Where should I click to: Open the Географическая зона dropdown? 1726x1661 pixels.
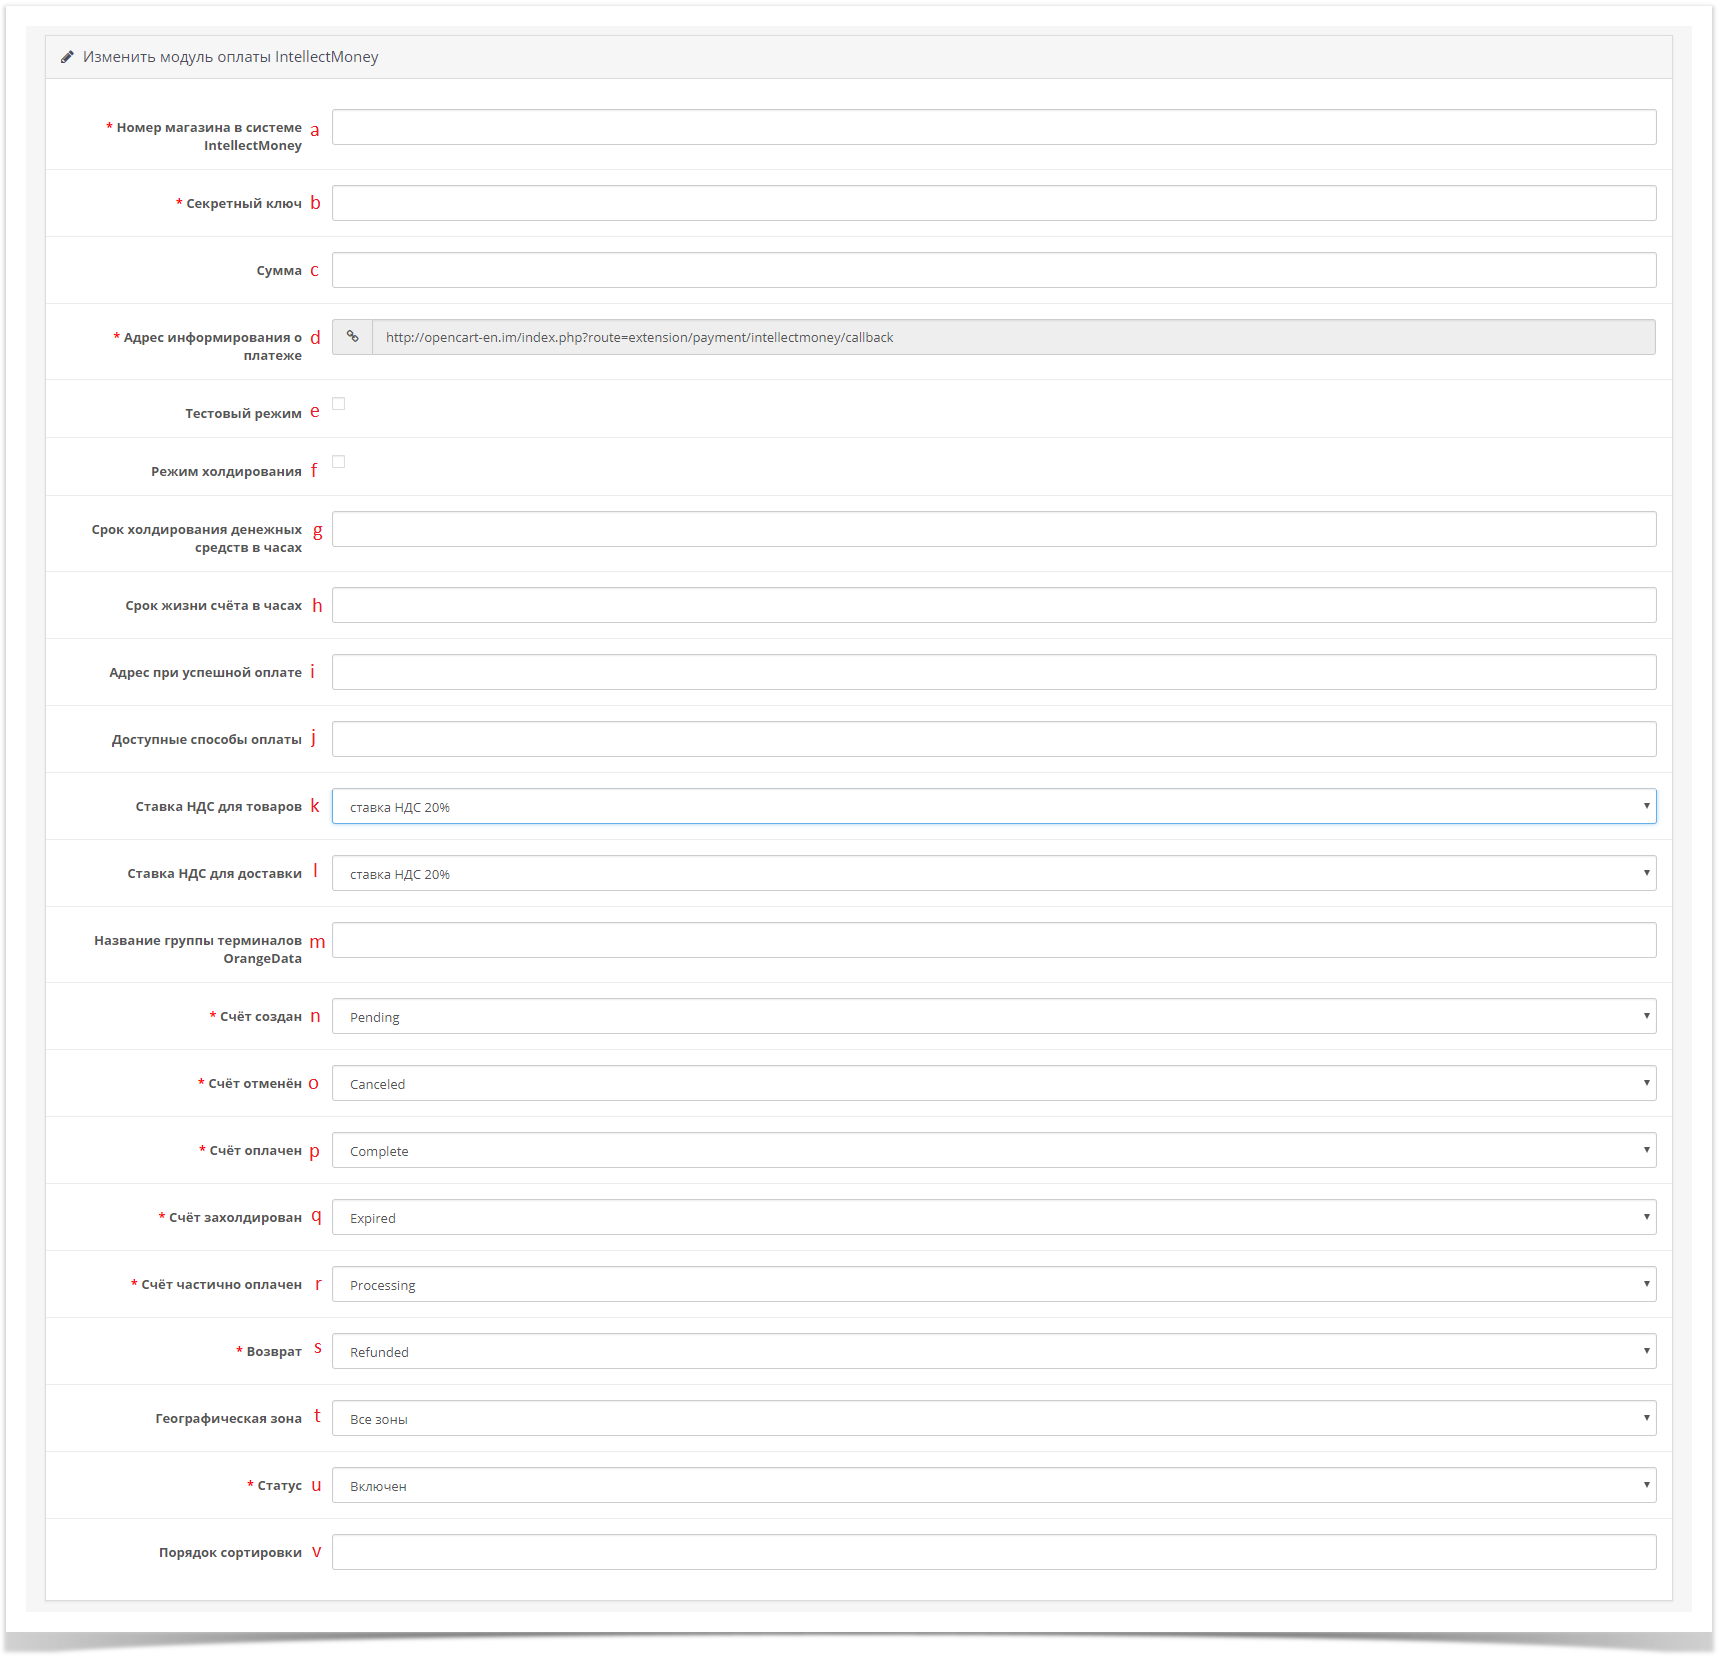click(993, 1419)
